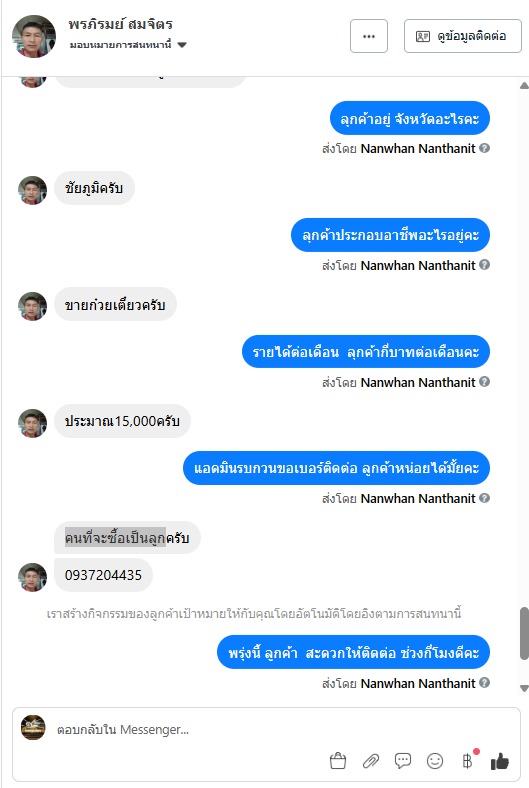This screenshot has width=529, height=788.
Task: Click the customer profile photo in header
Action: [x=34, y=36]
